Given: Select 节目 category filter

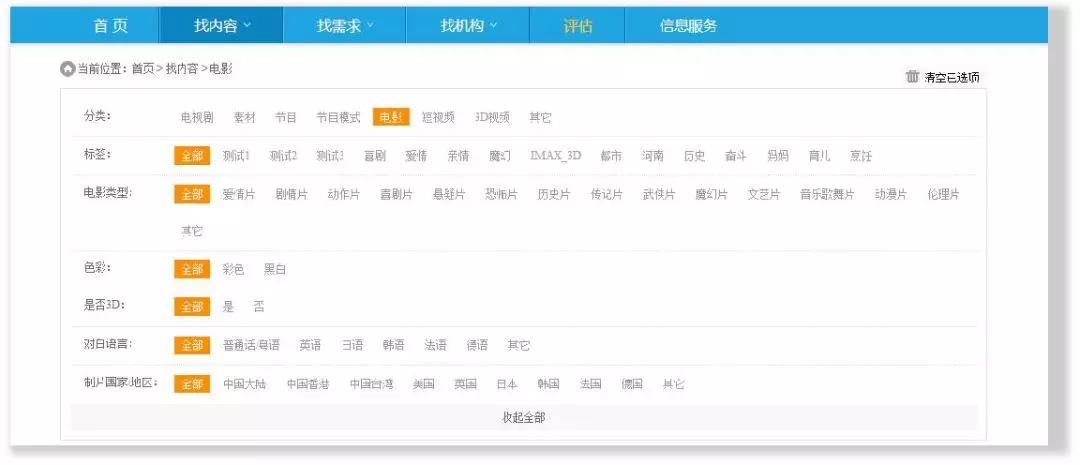Looking at the screenshot, I should tap(286, 118).
